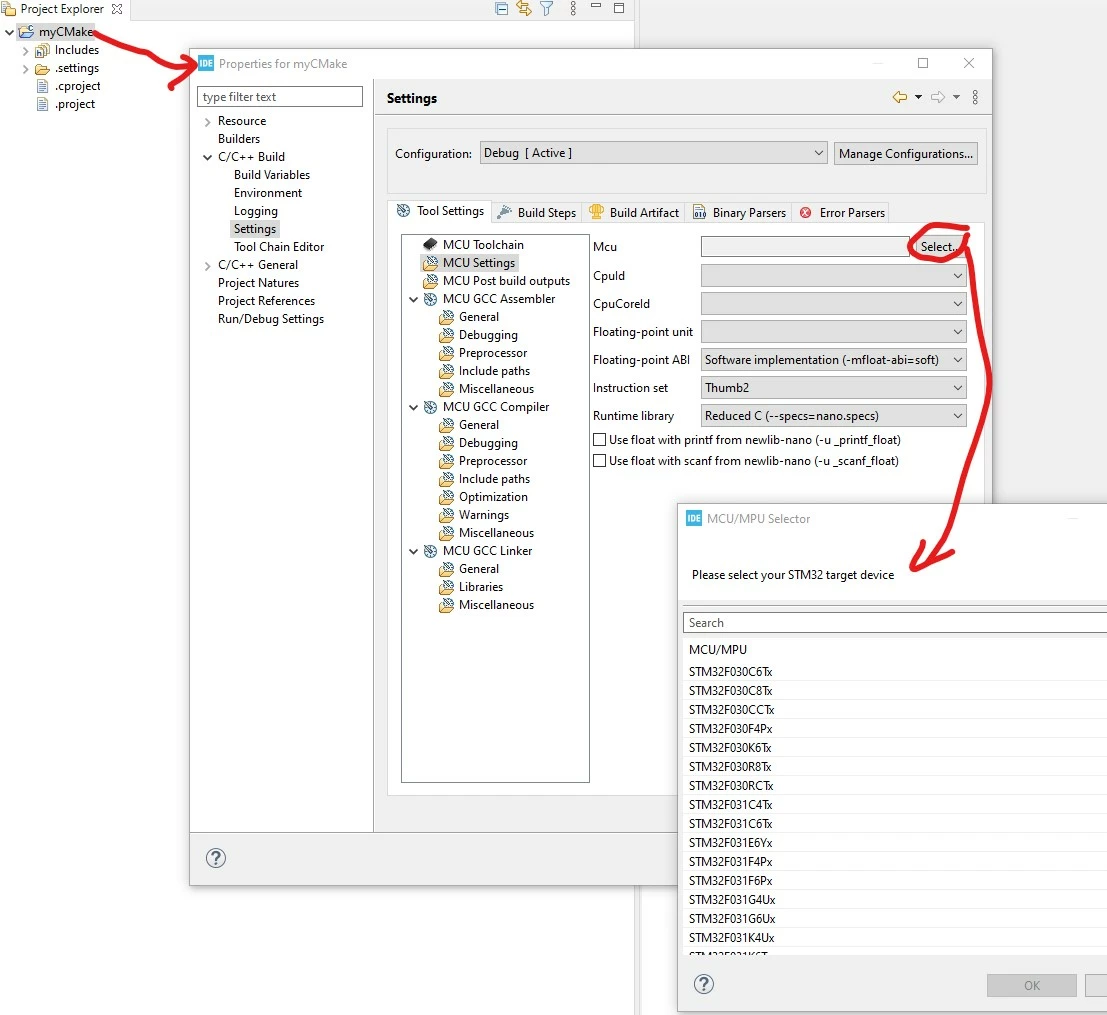The height and width of the screenshot is (1015, 1107).
Task: Open Runtime library dropdown
Action: 833,416
